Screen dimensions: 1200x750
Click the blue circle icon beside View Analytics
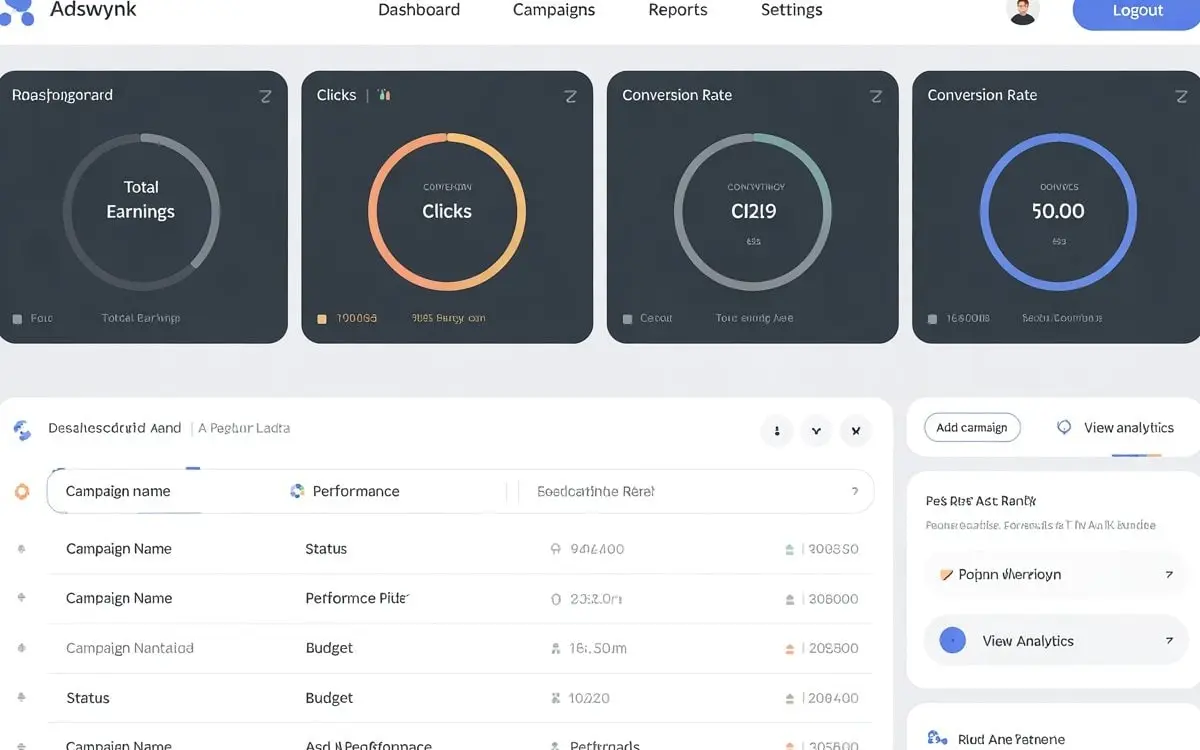click(x=953, y=641)
